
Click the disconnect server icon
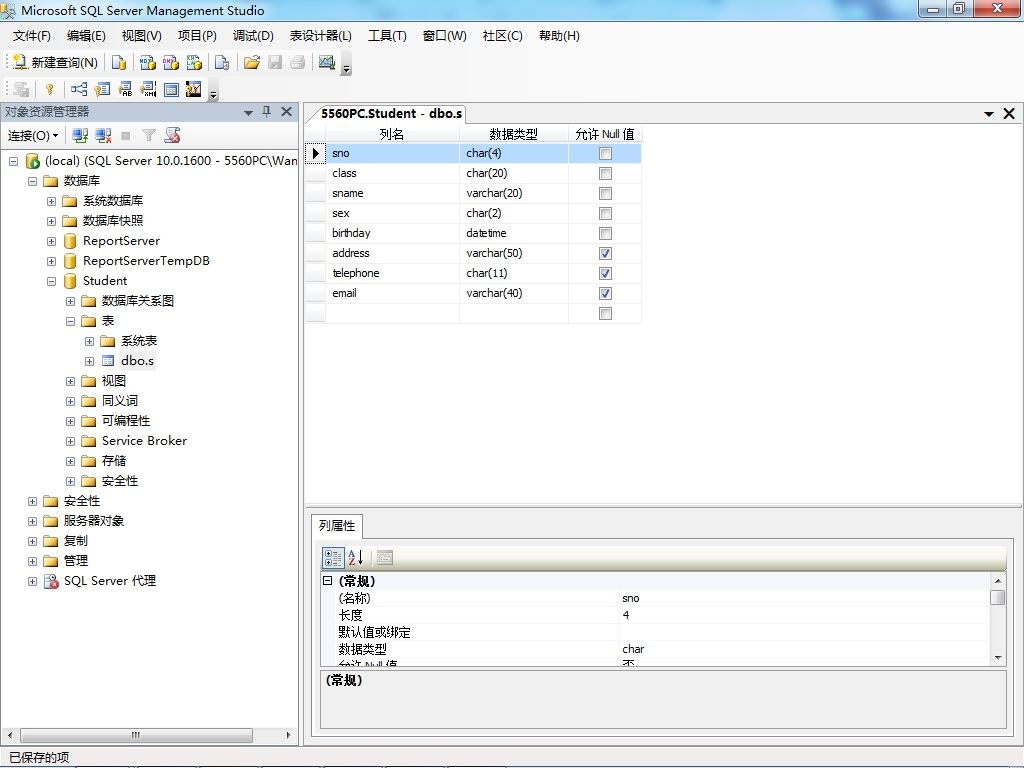pyautogui.click(x=103, y=136)
